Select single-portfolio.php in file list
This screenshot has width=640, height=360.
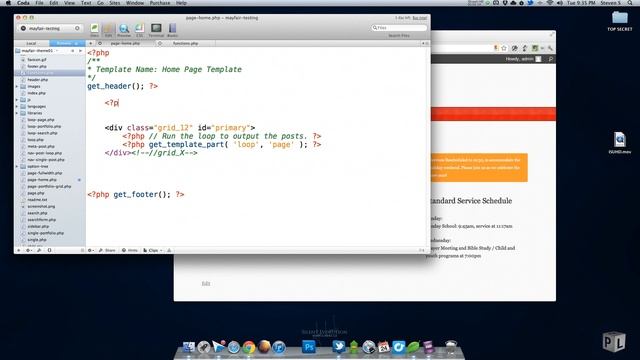(45, 233)
